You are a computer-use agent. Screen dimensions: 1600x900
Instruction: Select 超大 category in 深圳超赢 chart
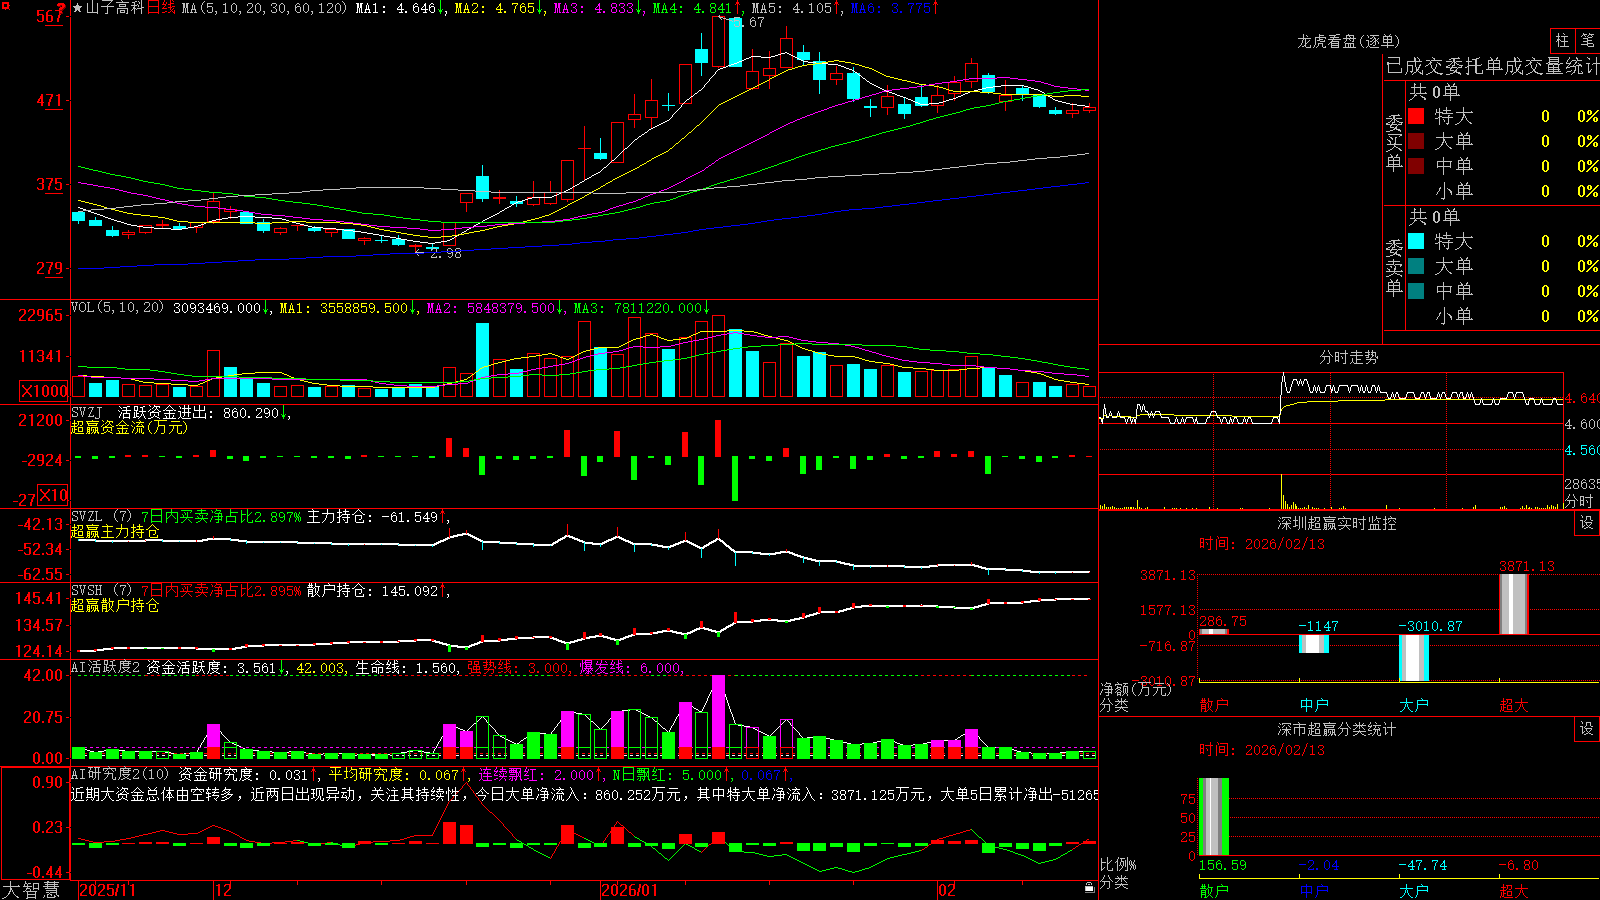tap(1514, 705)
